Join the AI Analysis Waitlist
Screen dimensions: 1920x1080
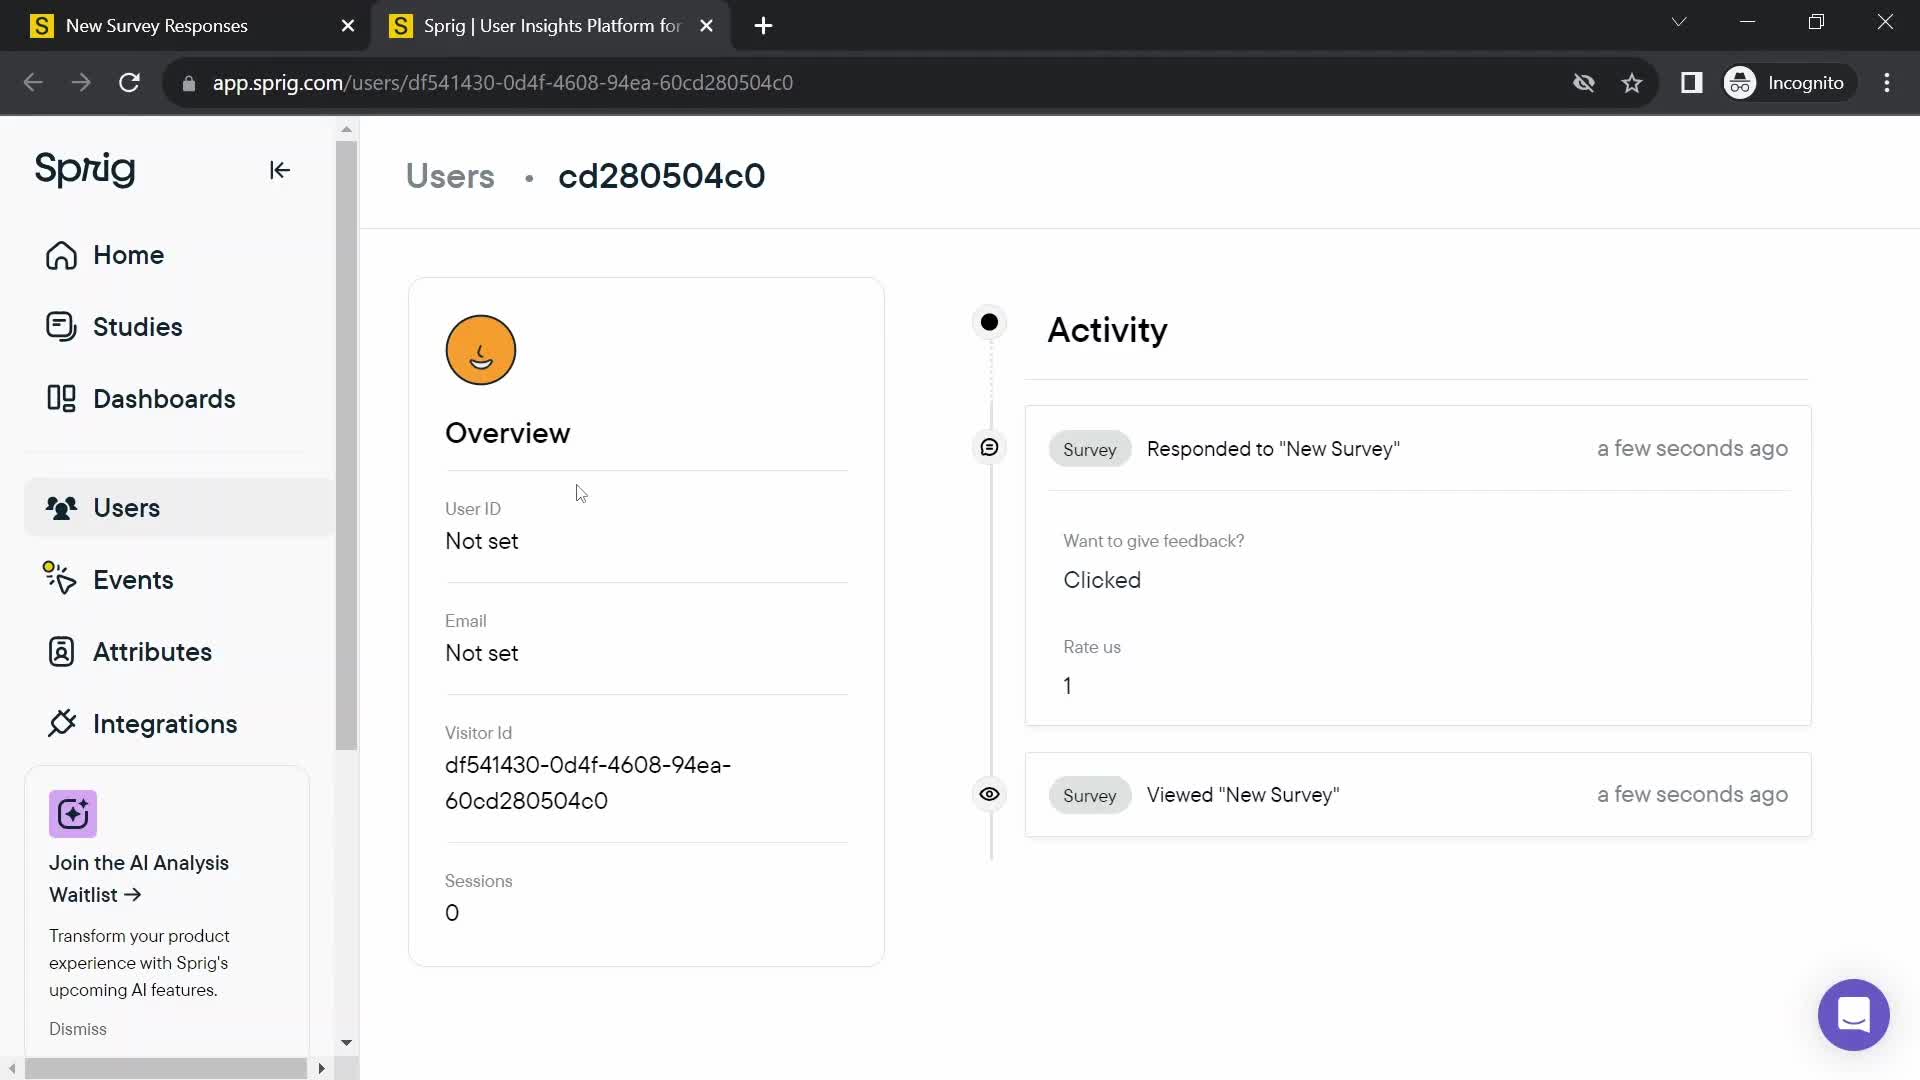139,879
